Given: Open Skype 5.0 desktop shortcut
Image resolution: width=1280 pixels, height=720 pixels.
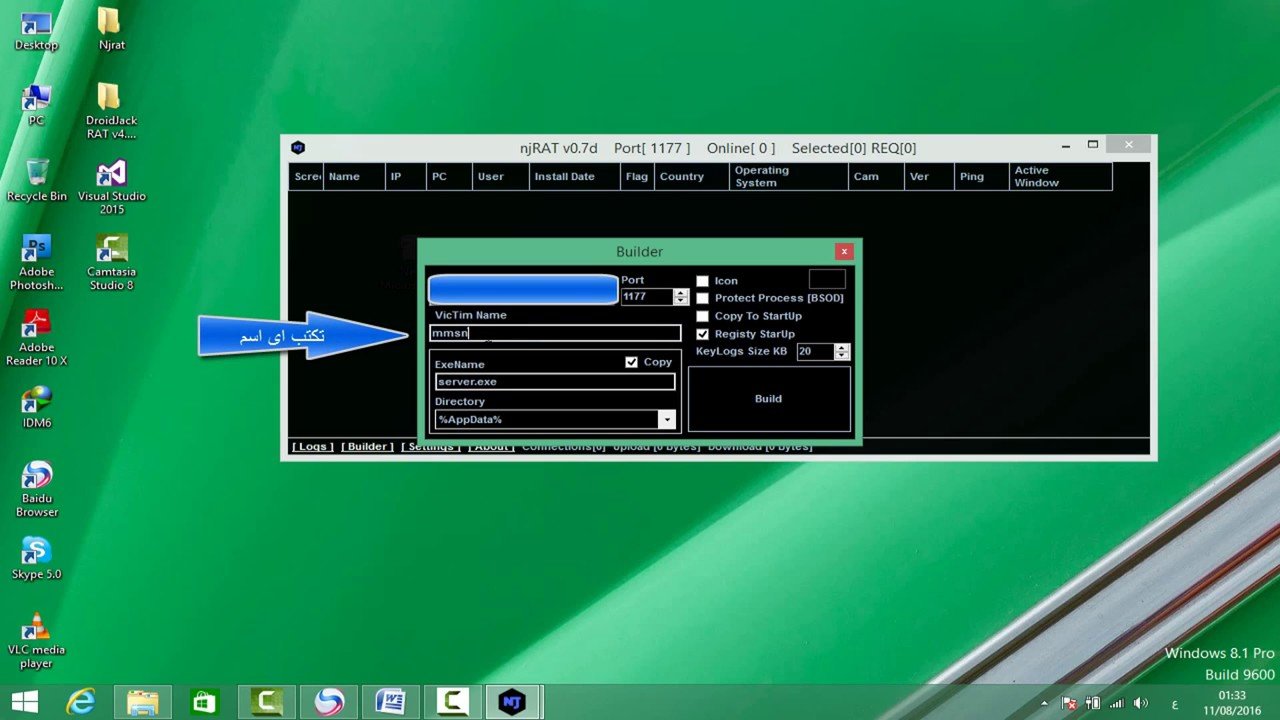Looking at the screenshot, I should click(36, 551).
